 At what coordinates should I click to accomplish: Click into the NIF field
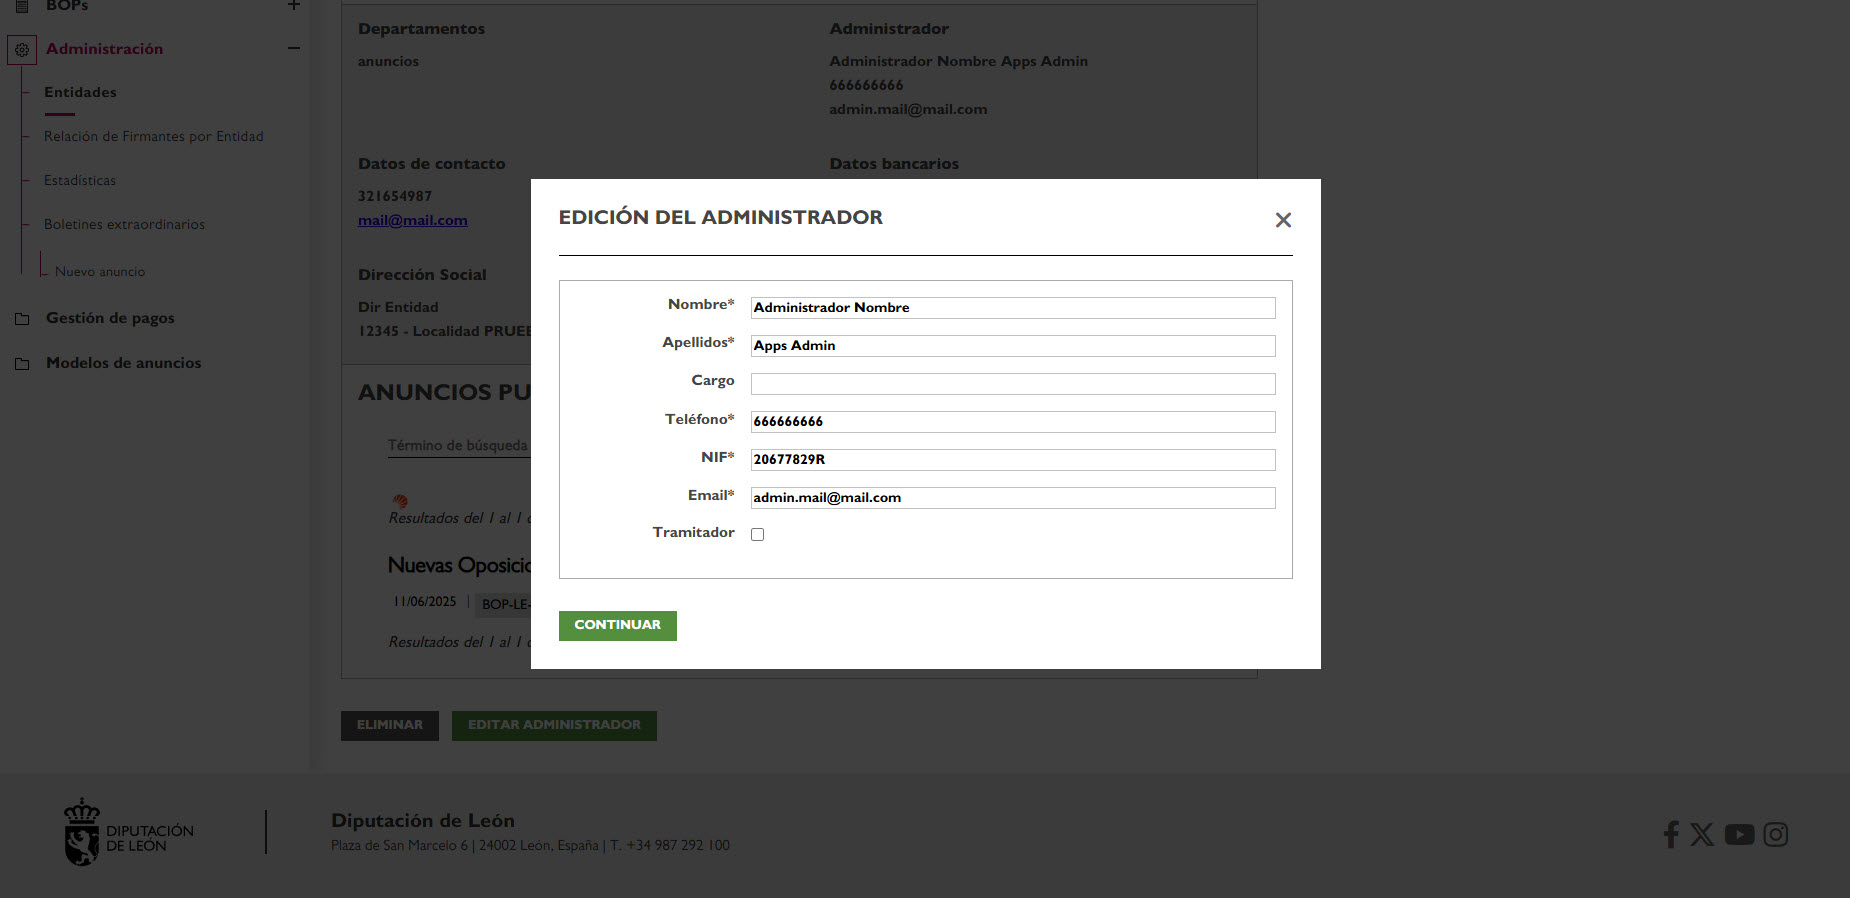1012,460
